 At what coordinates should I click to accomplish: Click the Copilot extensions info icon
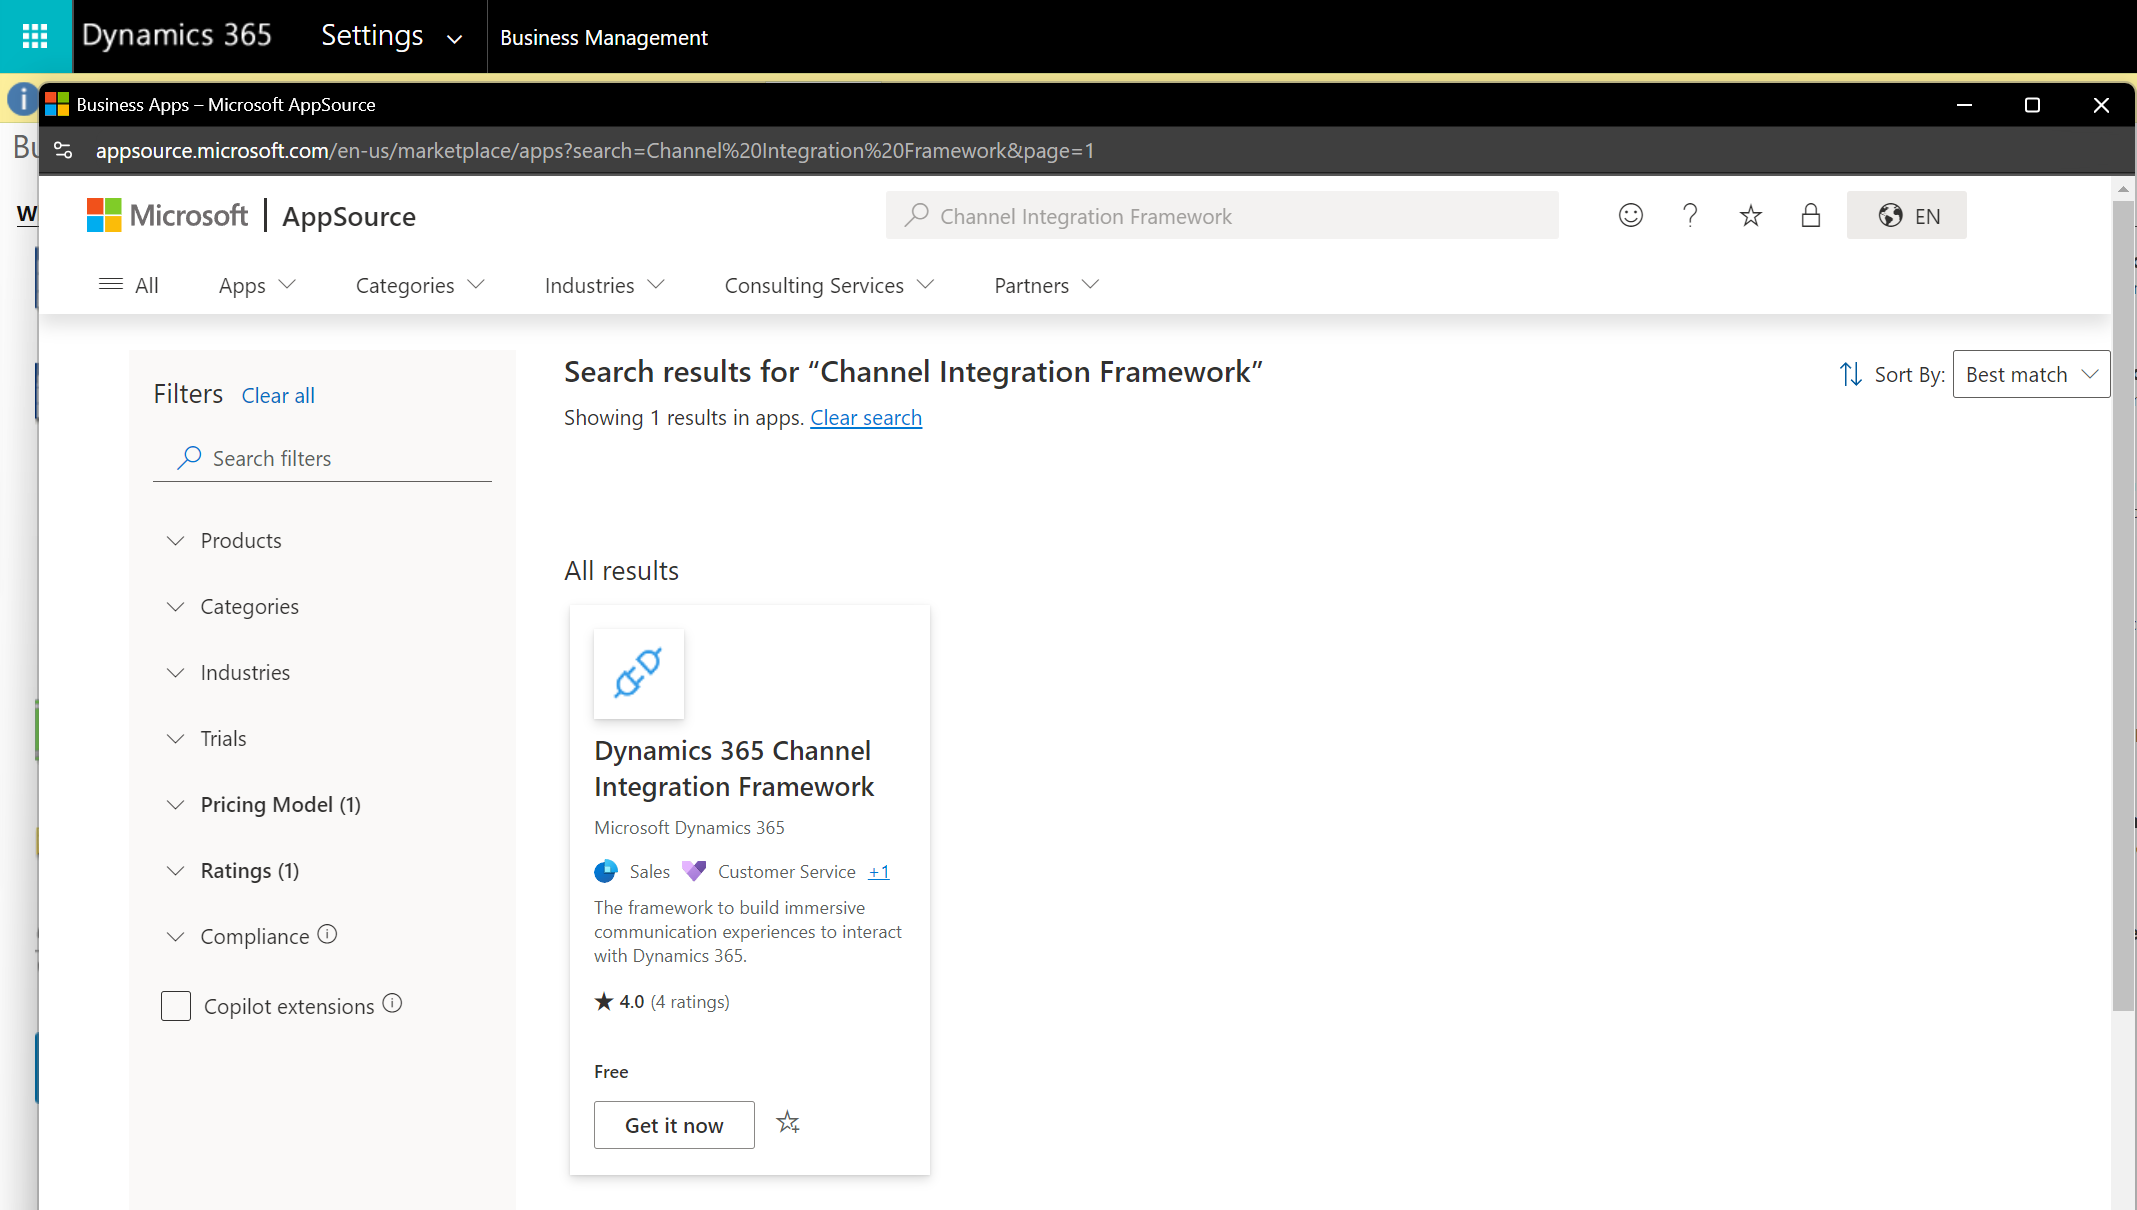click(392, 1003)
